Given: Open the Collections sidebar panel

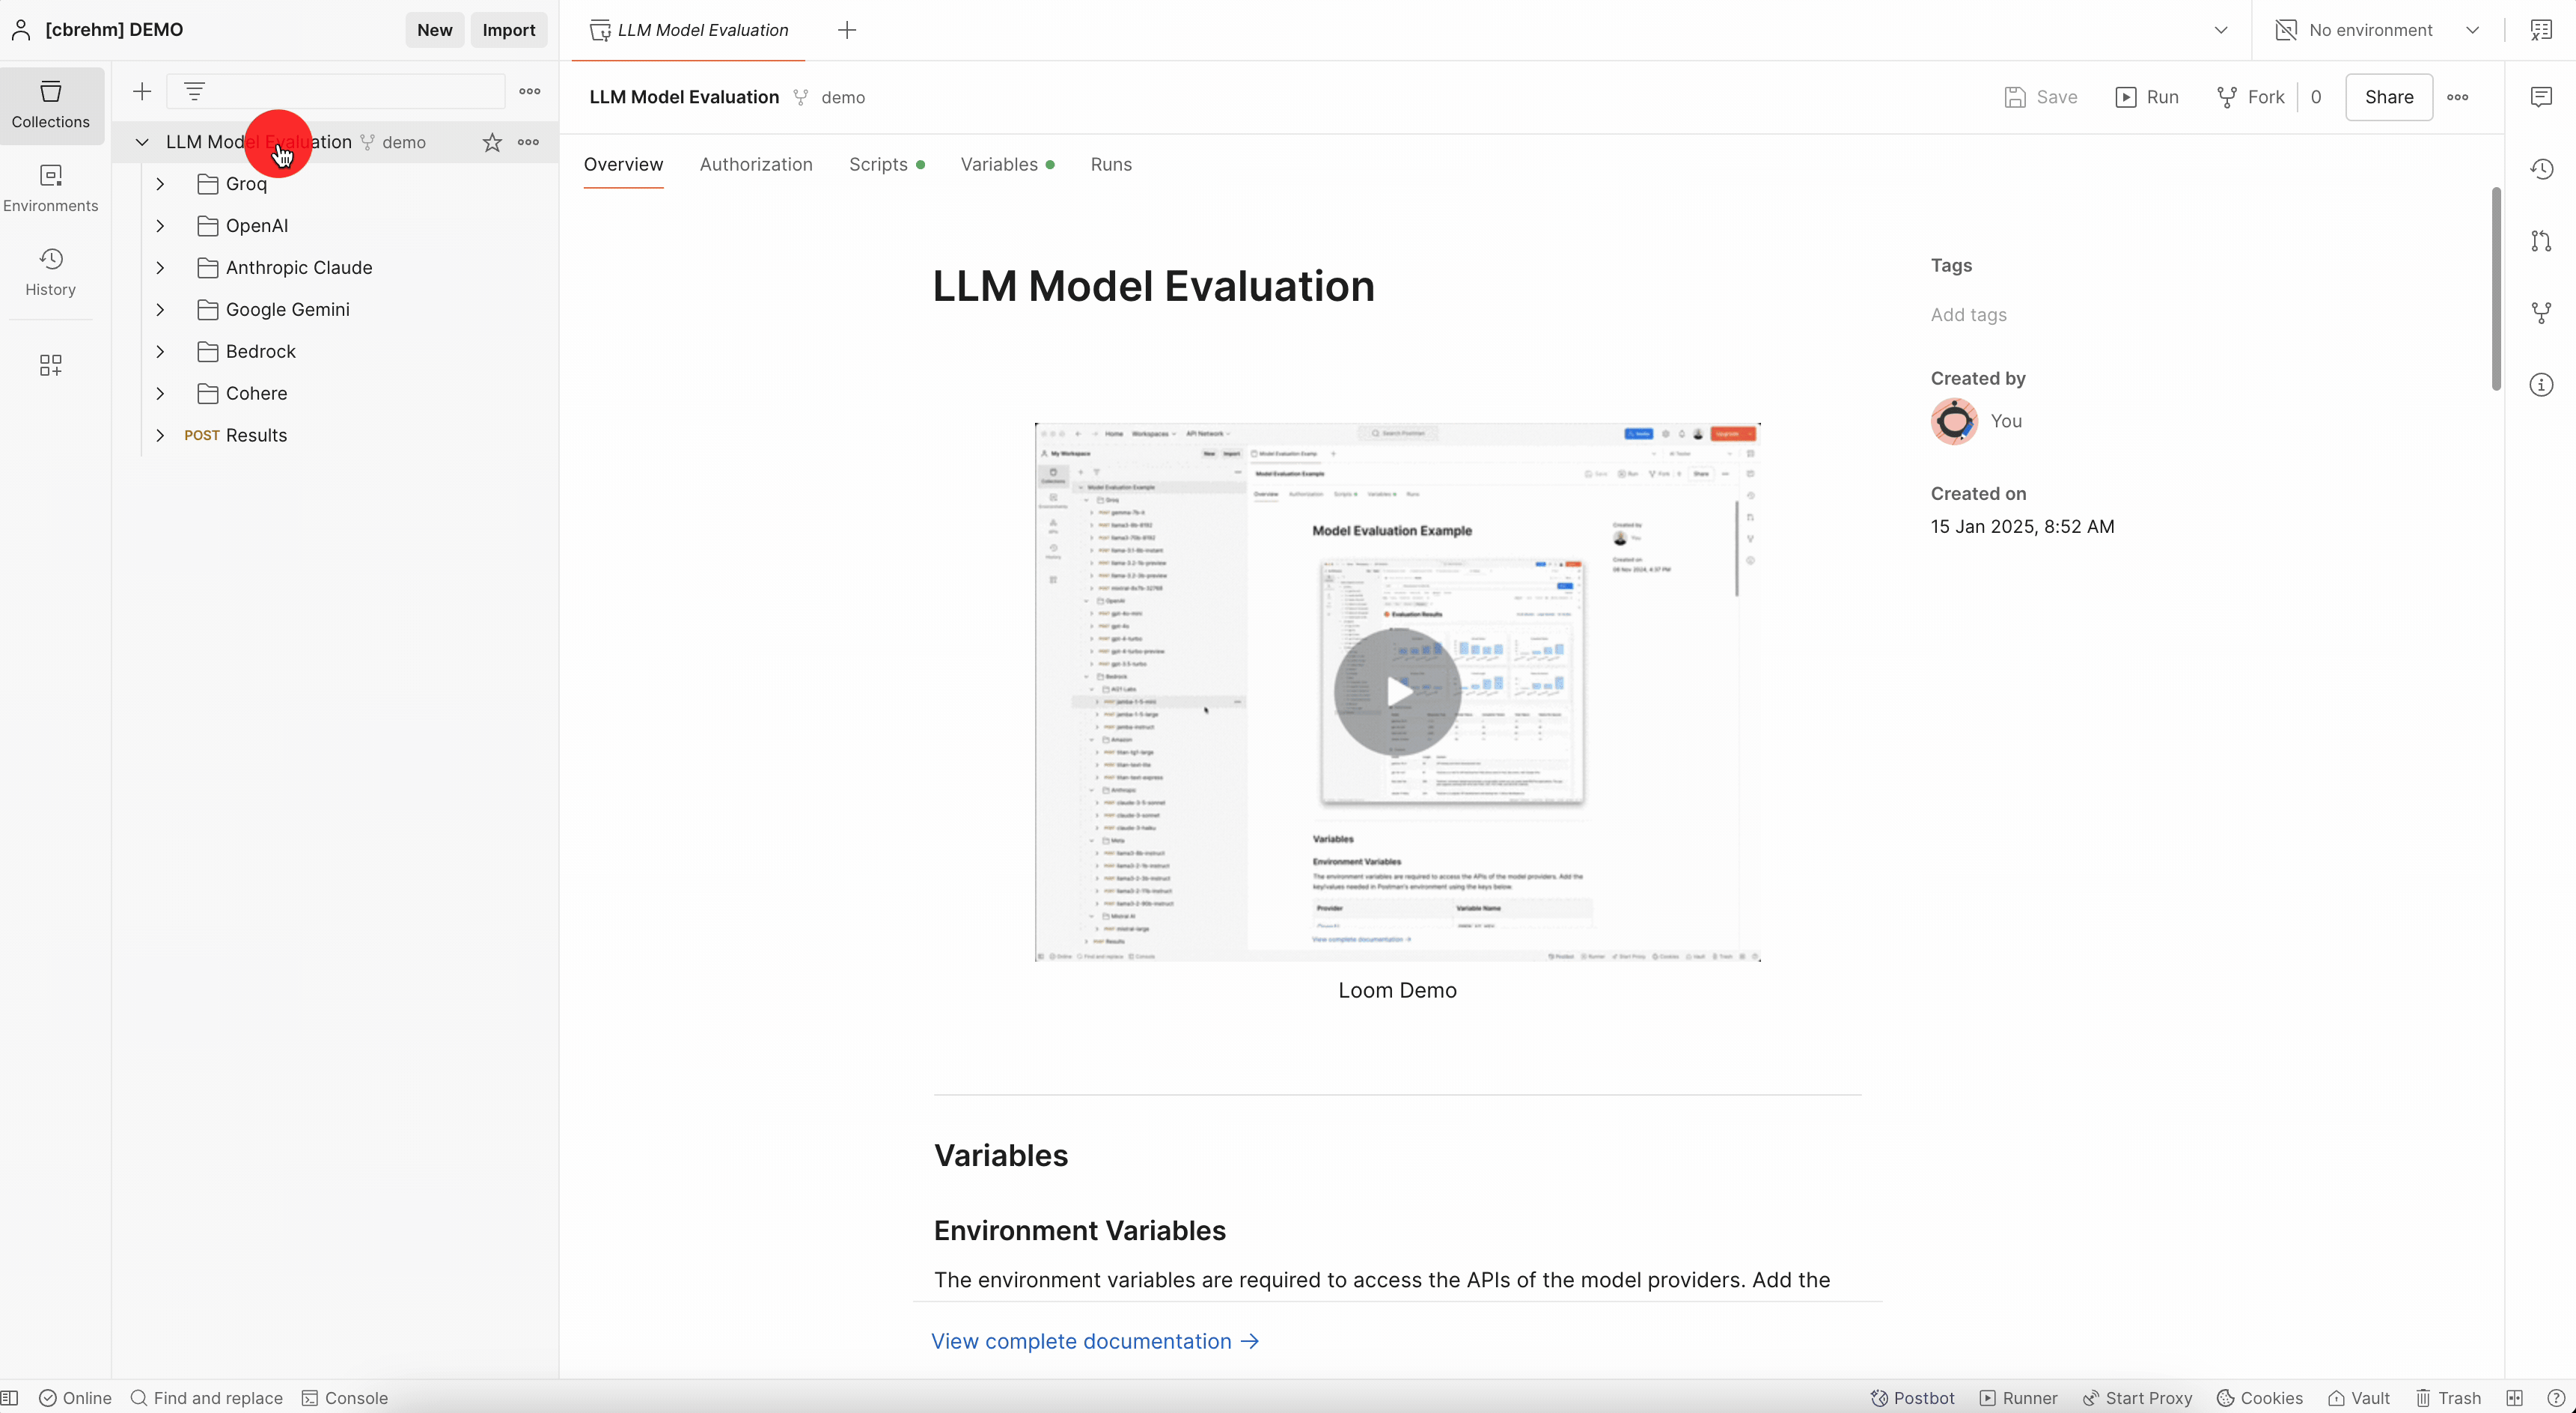Looking at the screenshot, I should (51, 105).
